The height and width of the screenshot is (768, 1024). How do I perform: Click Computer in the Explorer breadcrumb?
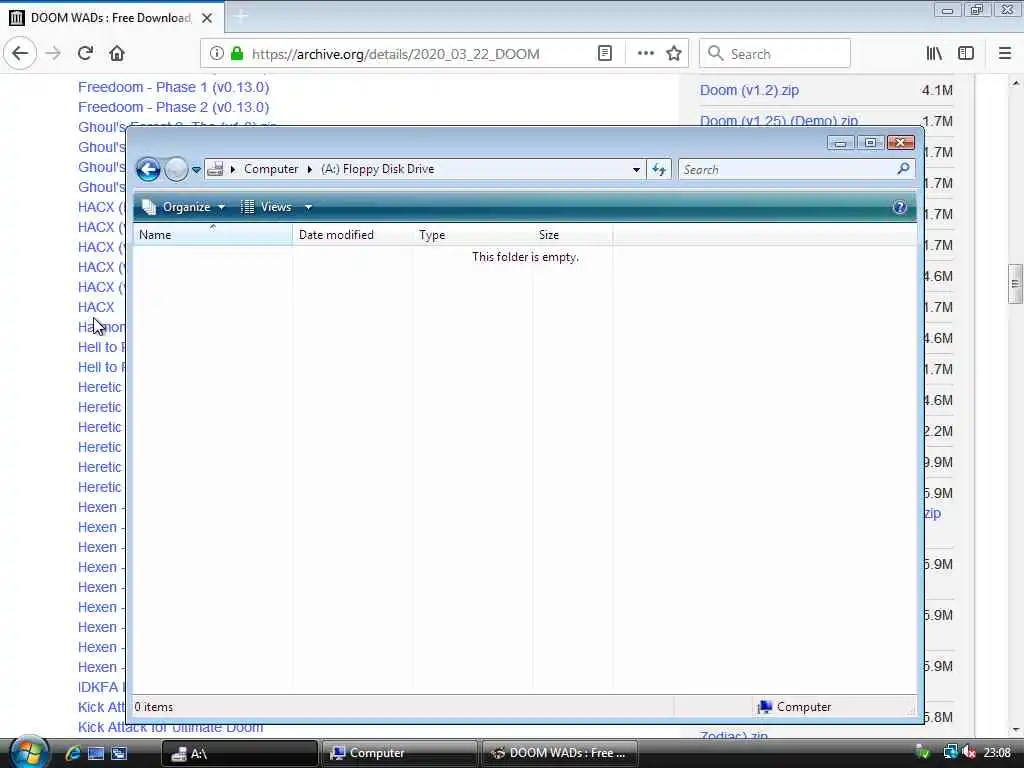coord(271,169)
